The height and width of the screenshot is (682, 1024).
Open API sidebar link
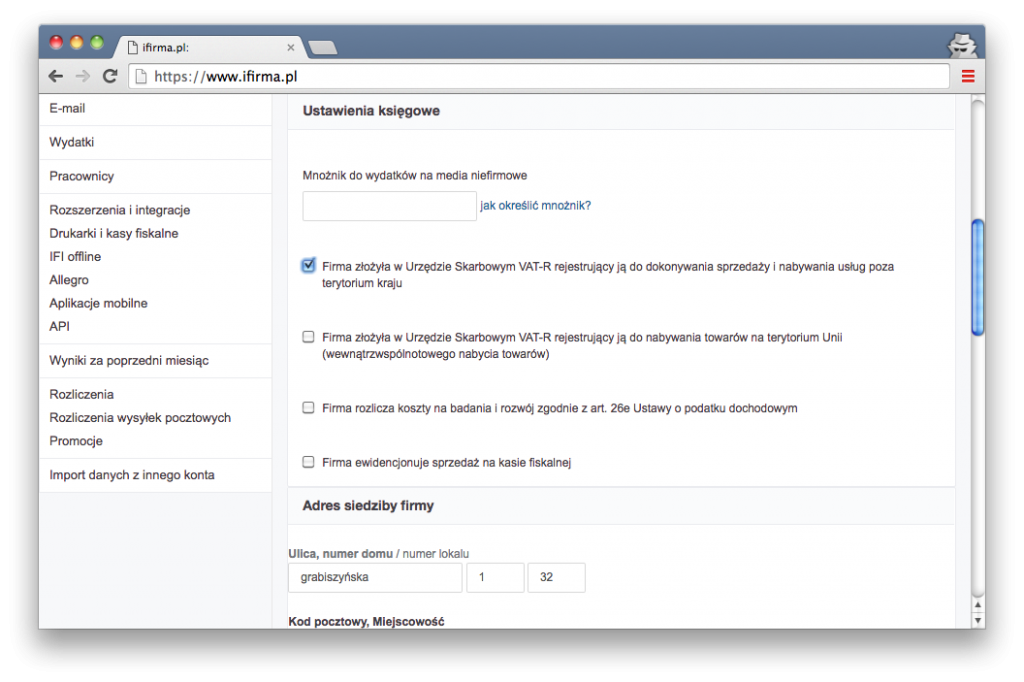click(59, 327)
